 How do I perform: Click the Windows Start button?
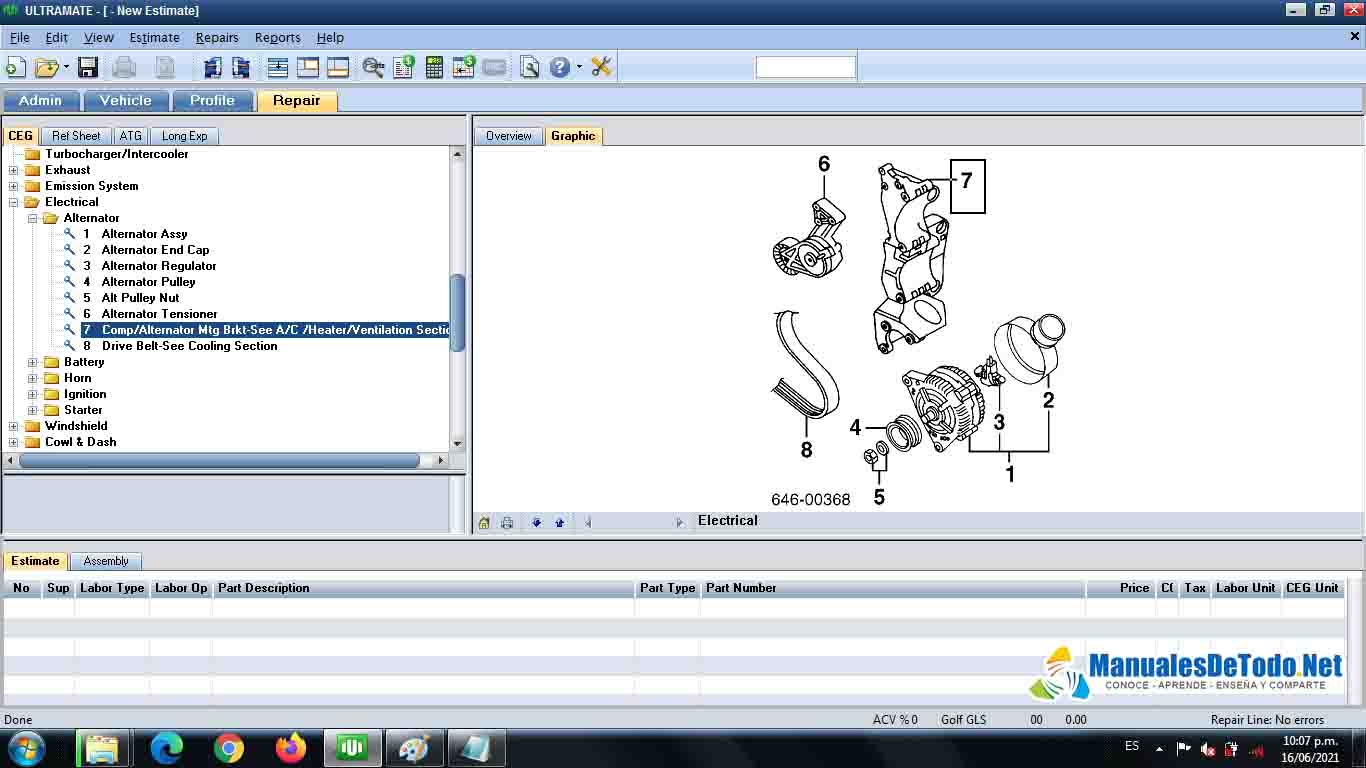coord(25,747)
